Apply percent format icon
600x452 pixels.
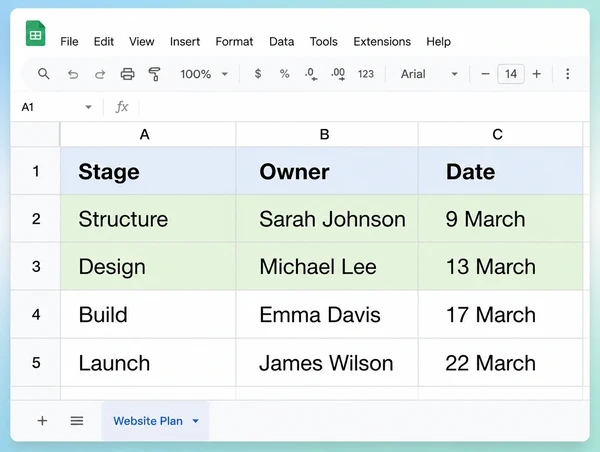coord(284,74)
